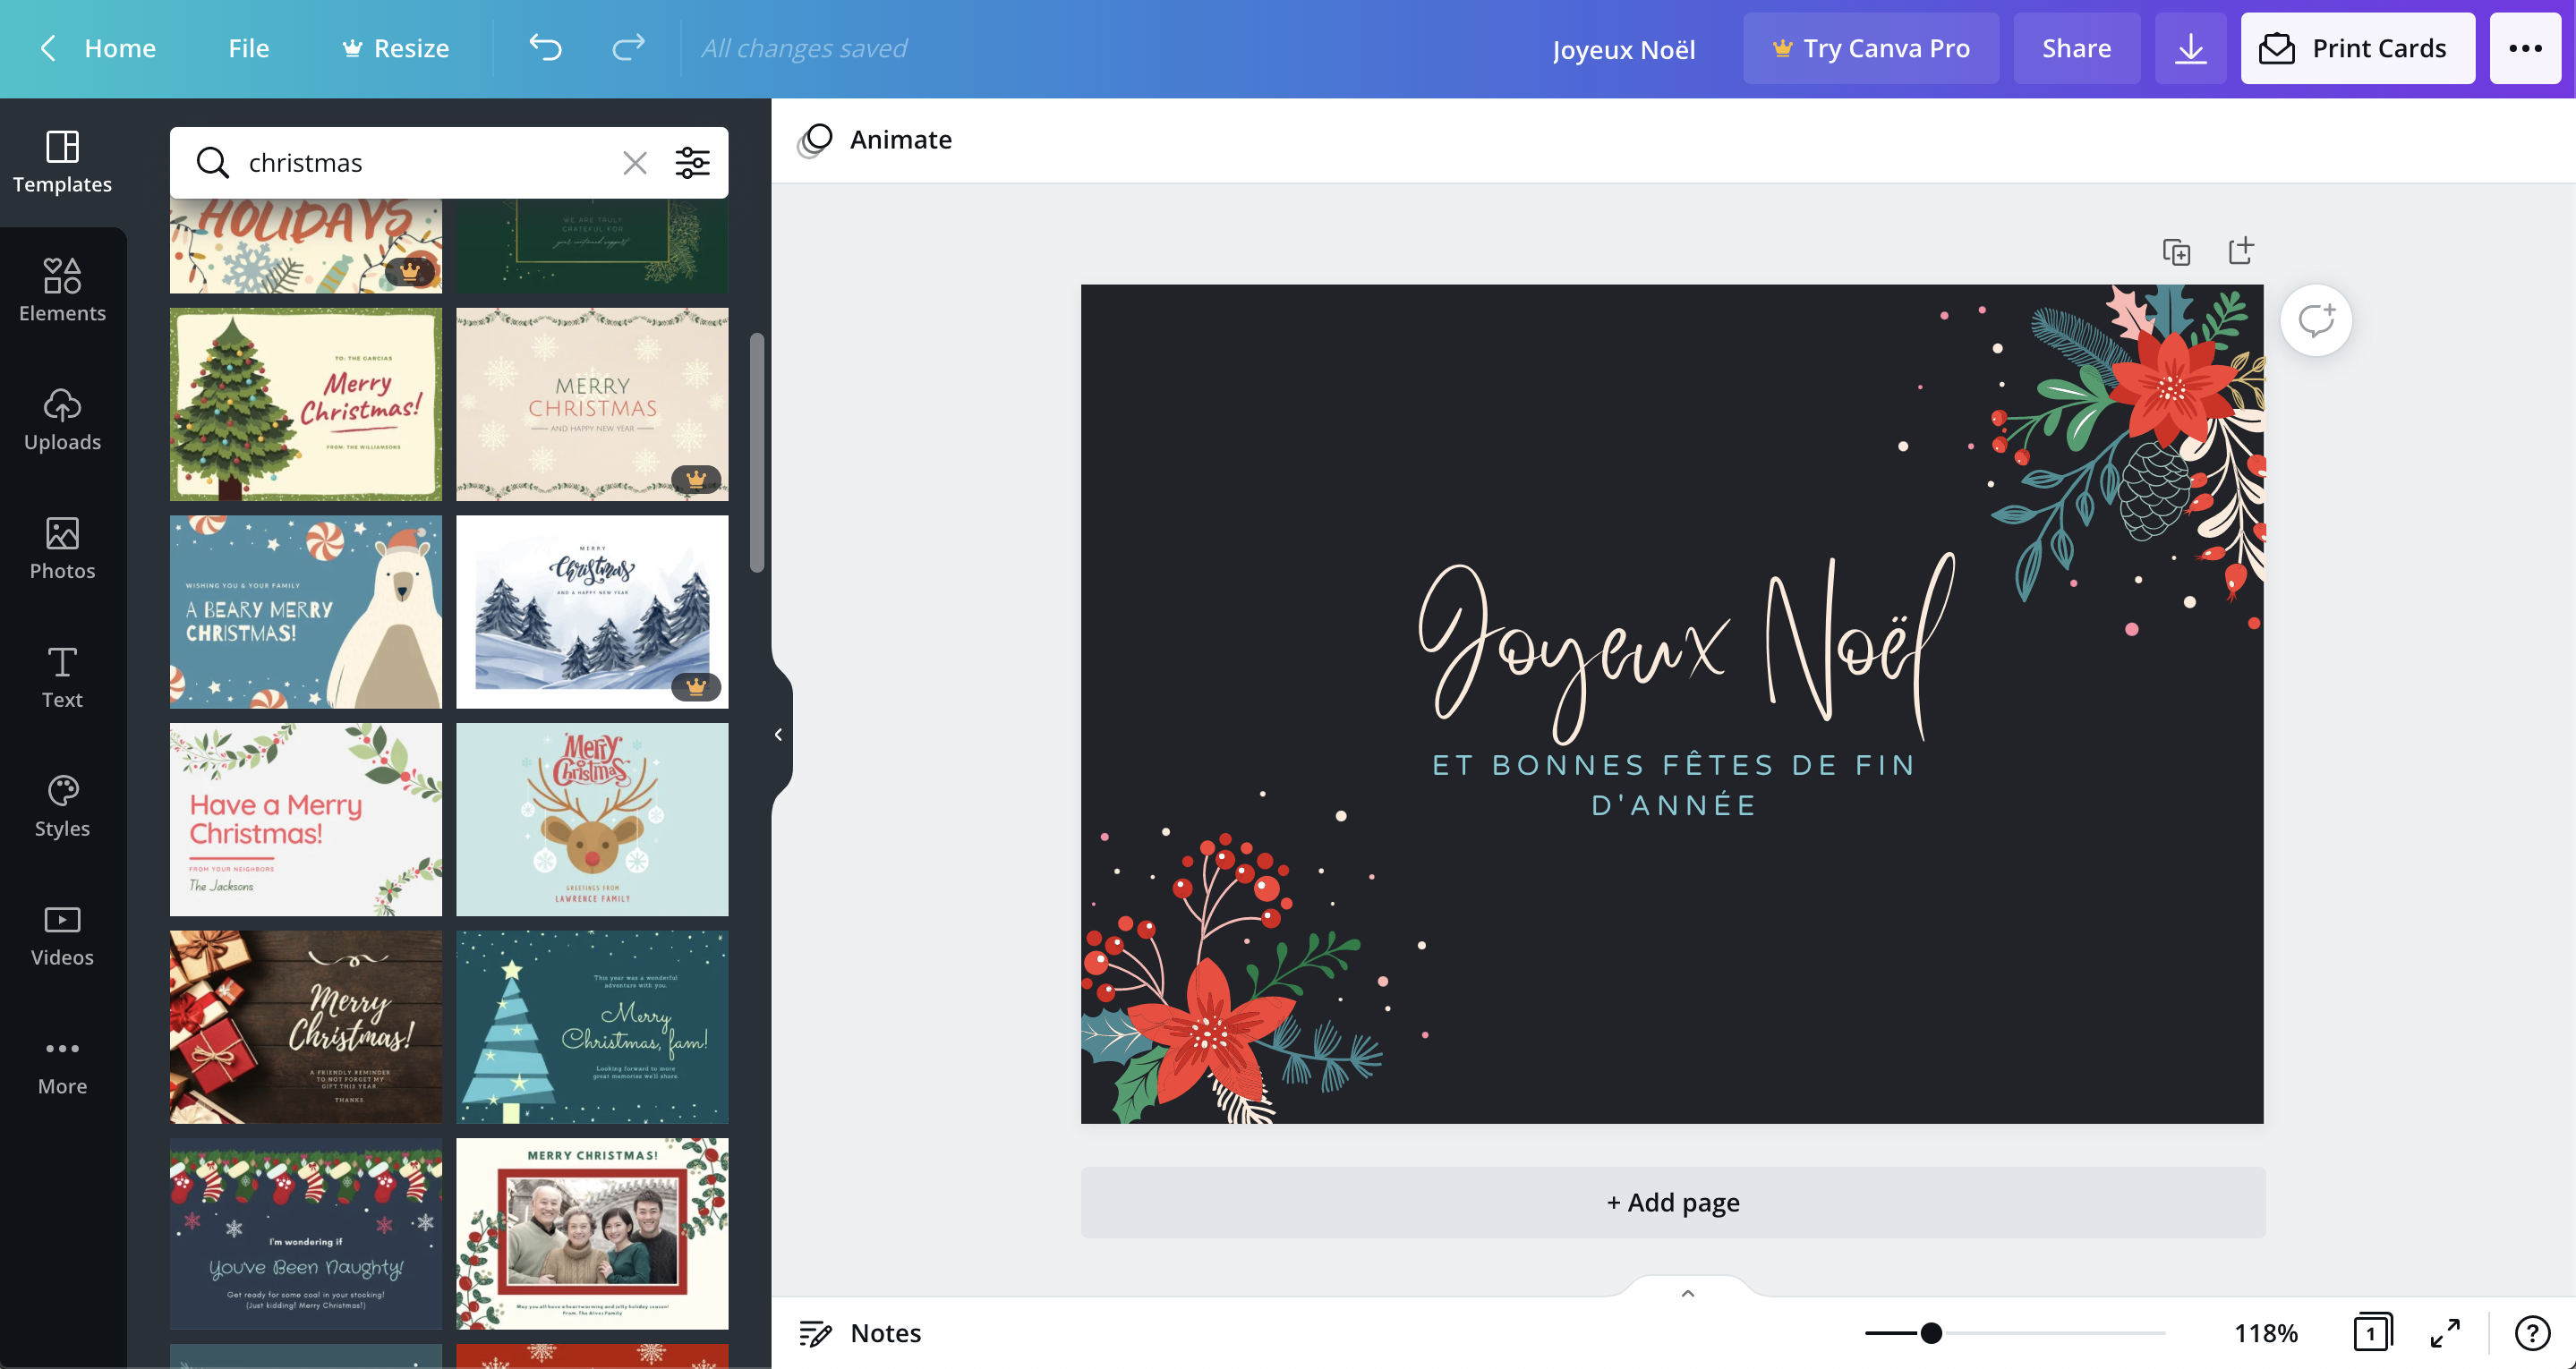Image resolution: width=2576 pixels, height=1369 pixels.
Task: Click the Home menu item
Action: (x=119, y=47)
